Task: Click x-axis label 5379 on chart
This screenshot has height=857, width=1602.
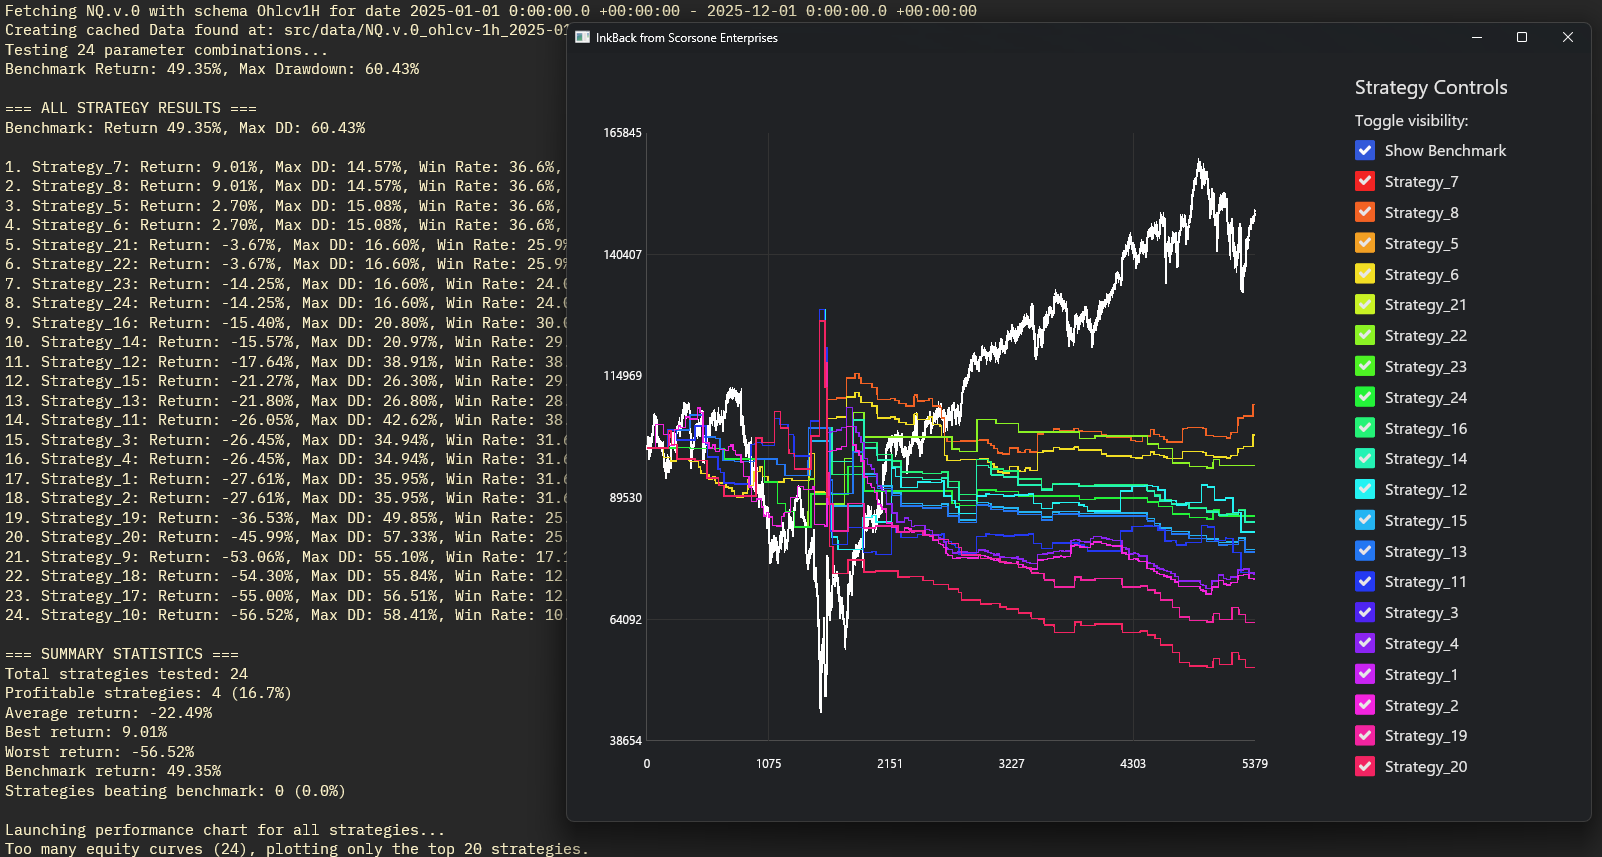Action: 1255,764
